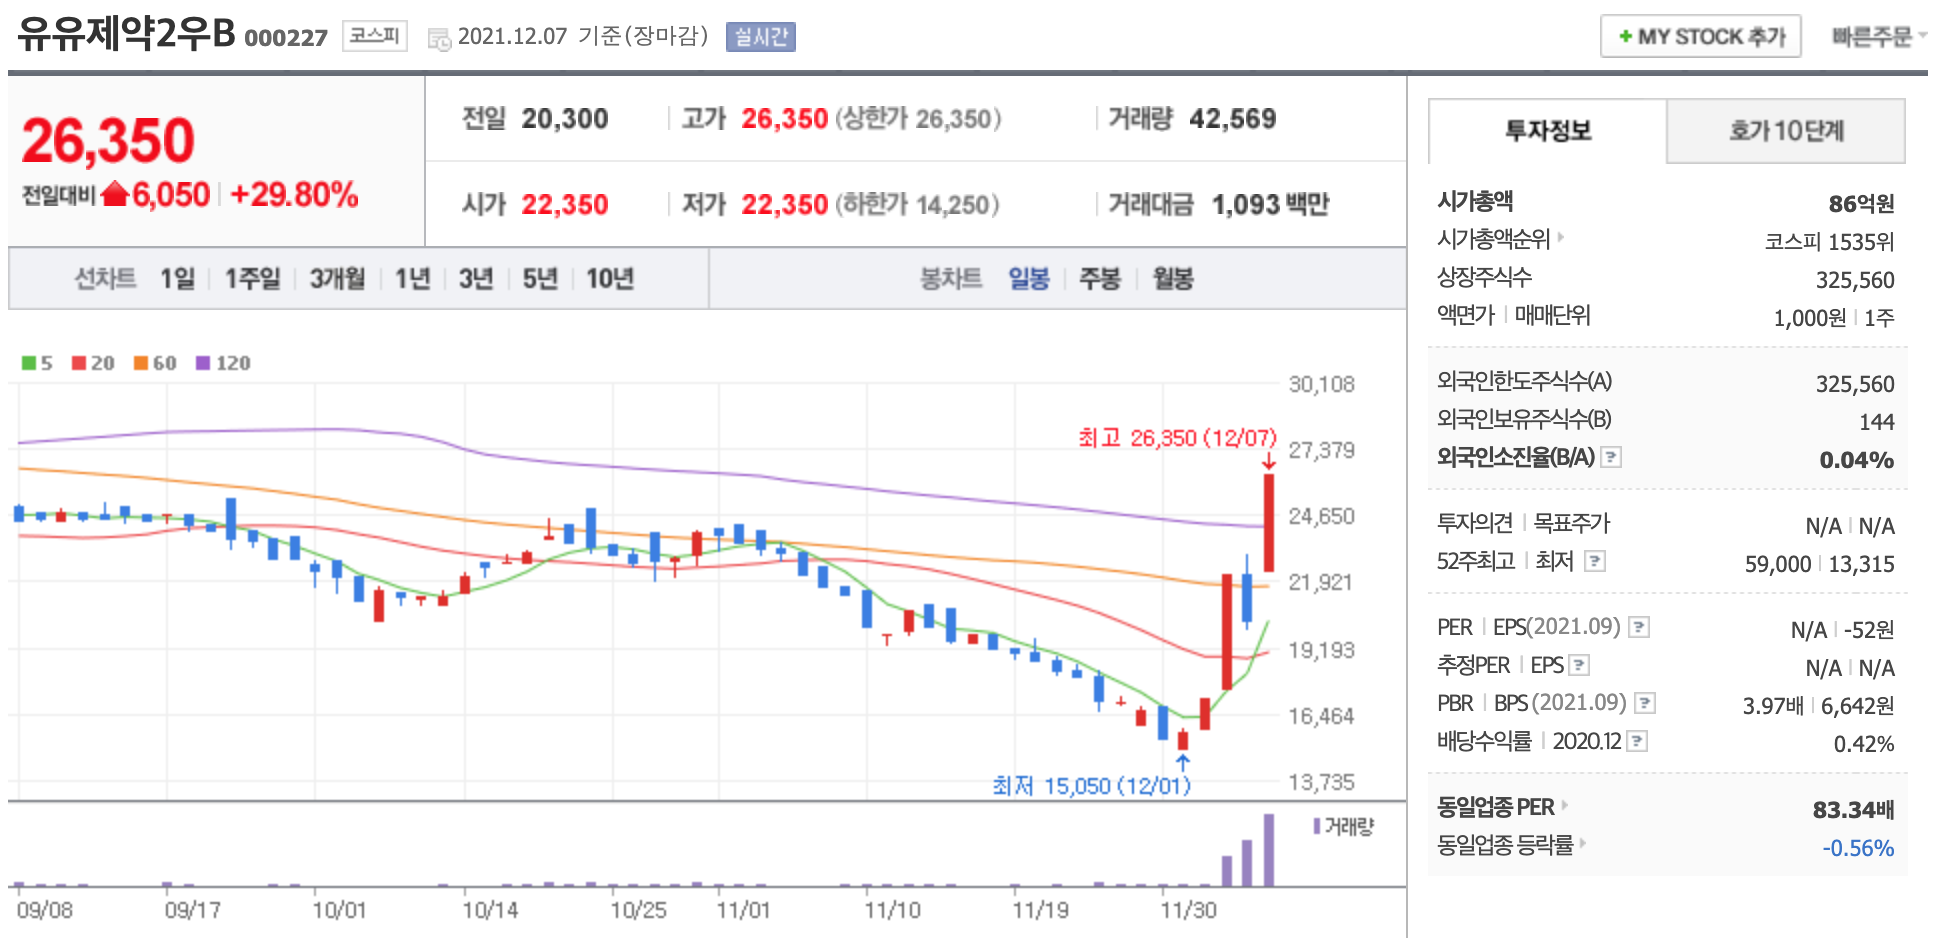
Task: Click the 배당수익률 0.42% value
Action: (x=1863, y=744)
